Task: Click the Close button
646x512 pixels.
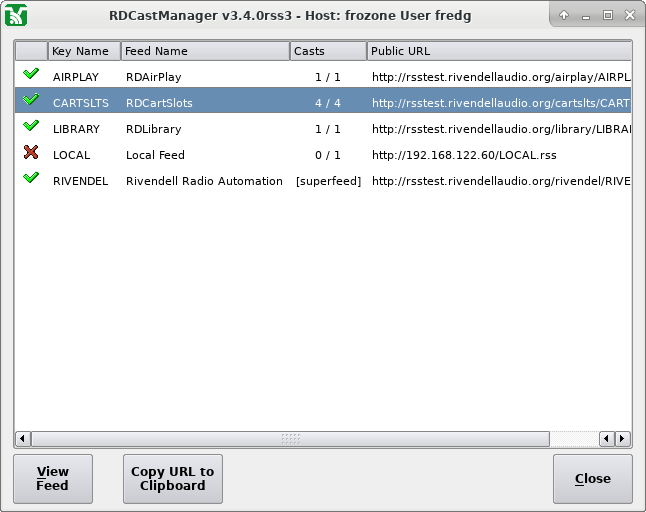Action: tap(592, 479)
